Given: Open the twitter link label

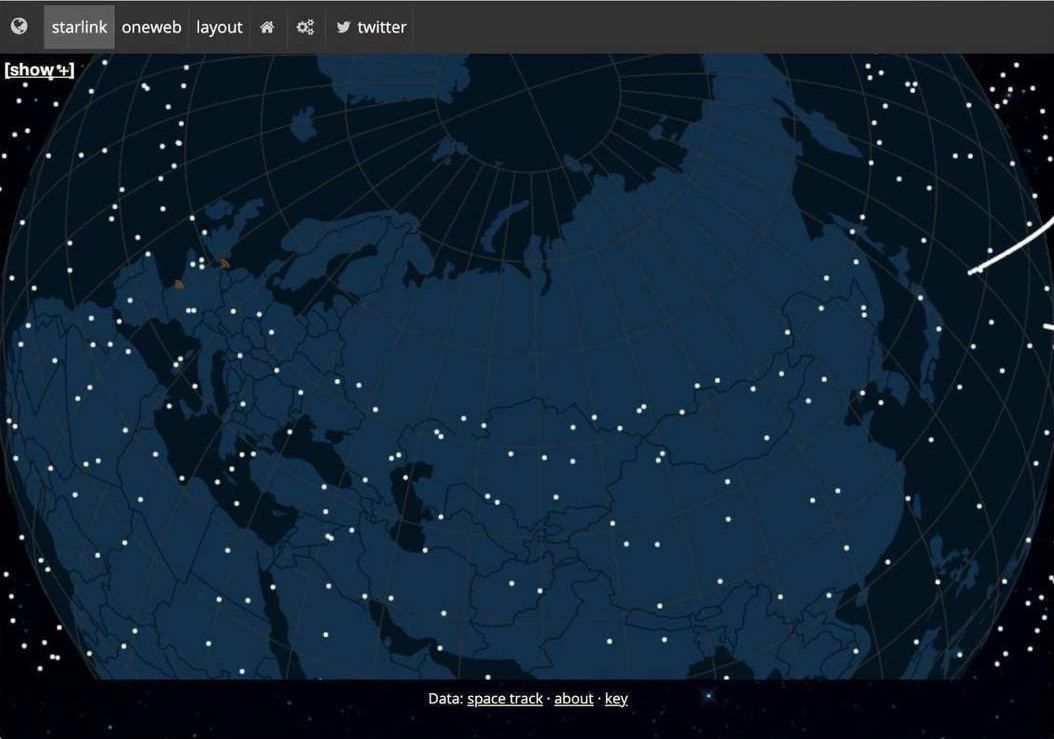Looking at the screenshot, I should click(x=382, y=27).
